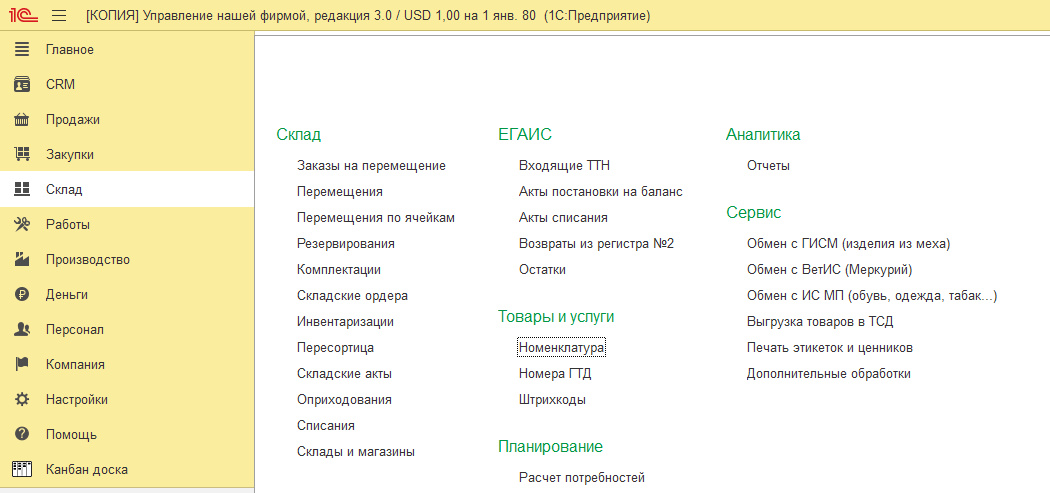Open the CRM section
The width and height of the screenshot is (1050, 493).
click(60, 84)
